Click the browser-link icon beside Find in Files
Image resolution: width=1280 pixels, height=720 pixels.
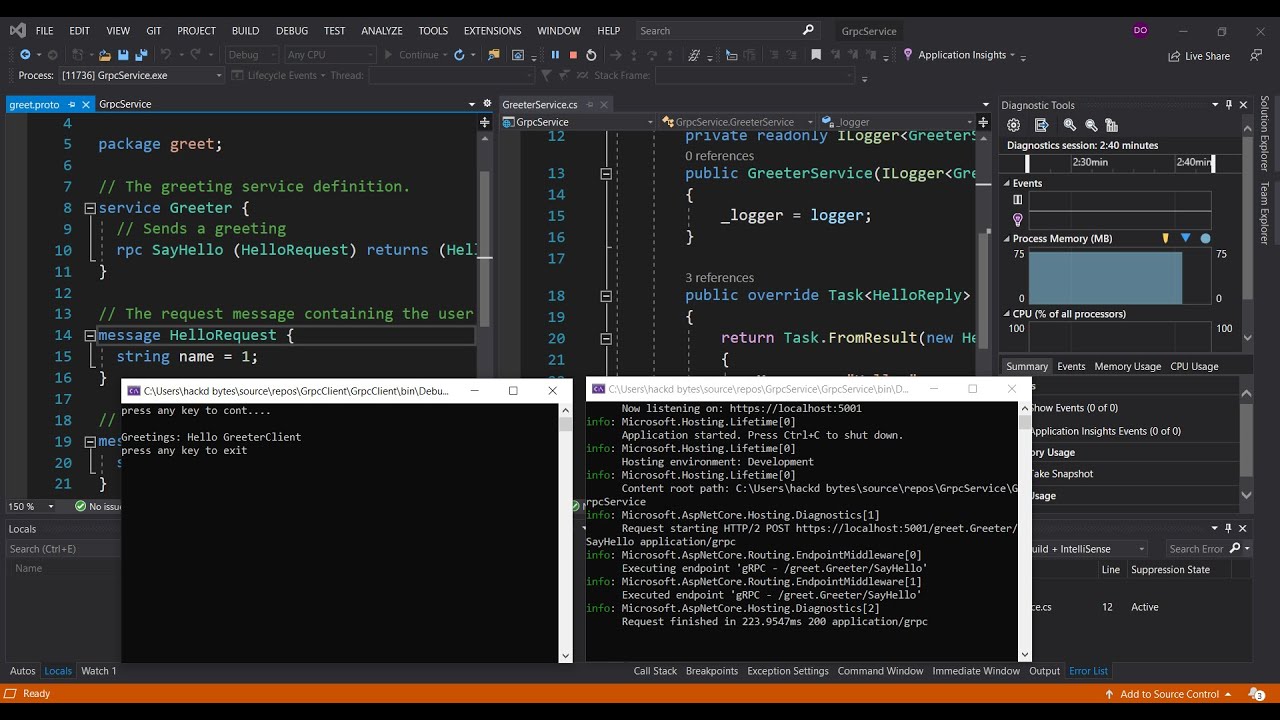pyautogui.click(x=518, y=55)
